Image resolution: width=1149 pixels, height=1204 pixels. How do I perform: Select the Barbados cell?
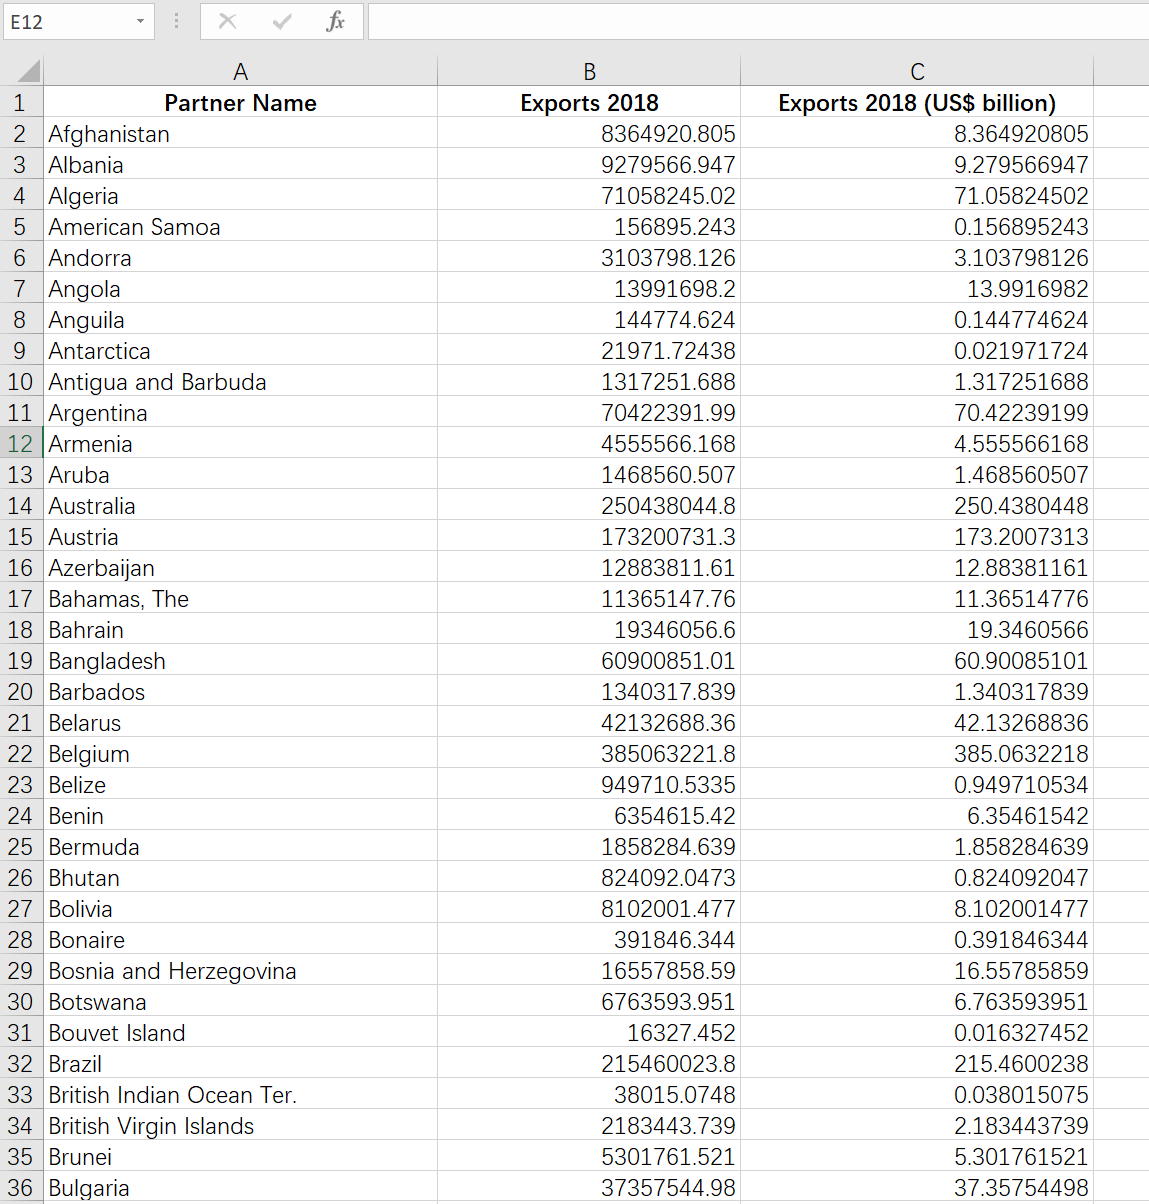pos(240,691)
